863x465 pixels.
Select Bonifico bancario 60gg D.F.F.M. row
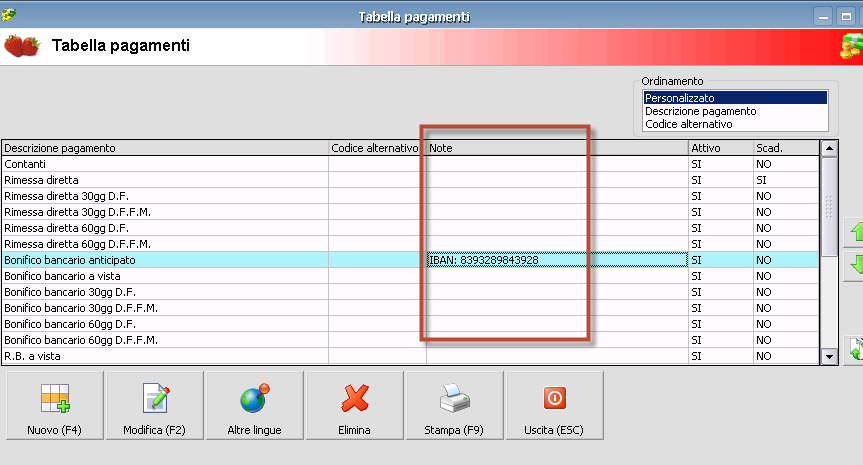[x=410, y=340]
